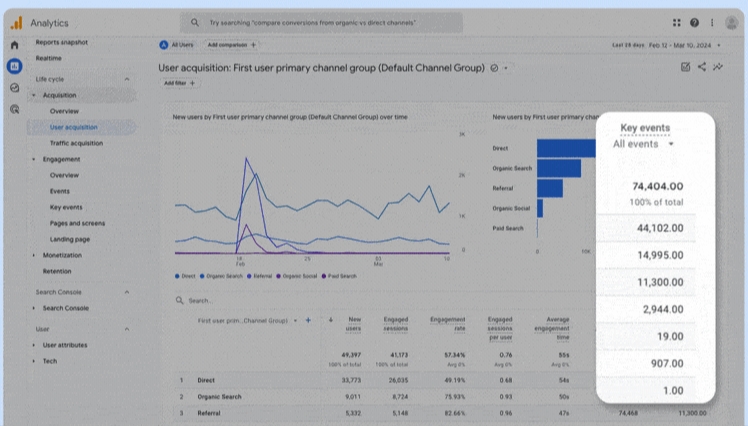Collapse the Acquisition tree node
This screenshot has height=426, width=748.
click(x=33, y=95)
